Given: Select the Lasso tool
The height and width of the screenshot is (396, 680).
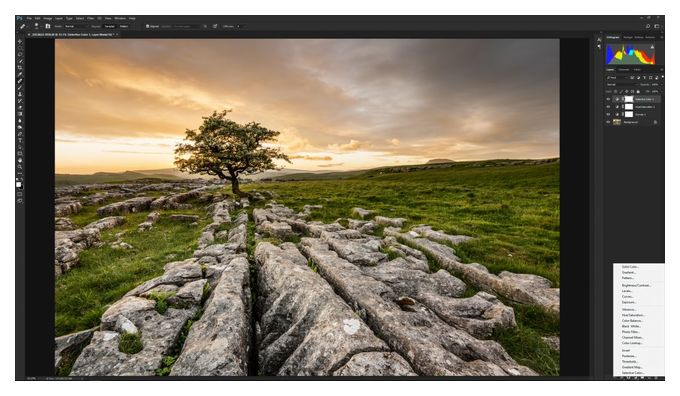Looking at the screenshot, I should (20, 55).
